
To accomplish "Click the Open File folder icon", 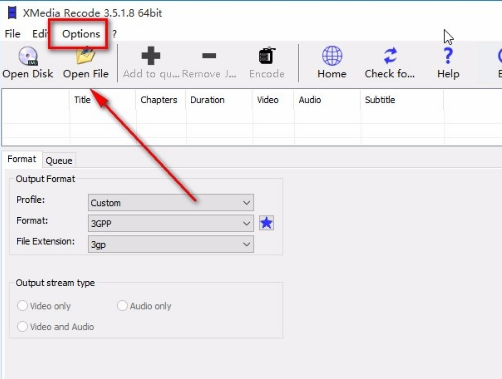I will [85, 56].
